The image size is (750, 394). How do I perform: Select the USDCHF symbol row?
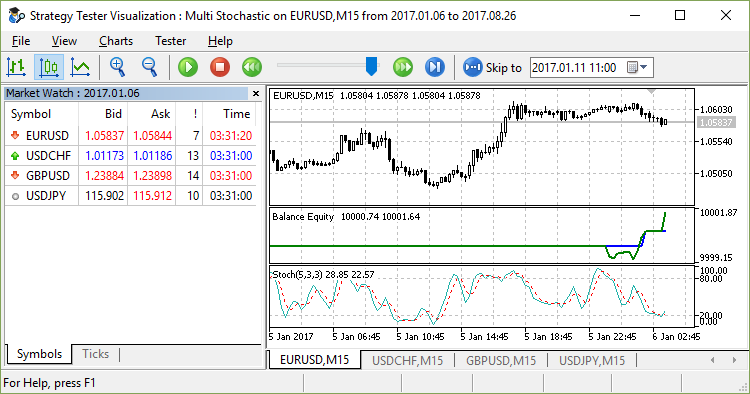(131, 155)
